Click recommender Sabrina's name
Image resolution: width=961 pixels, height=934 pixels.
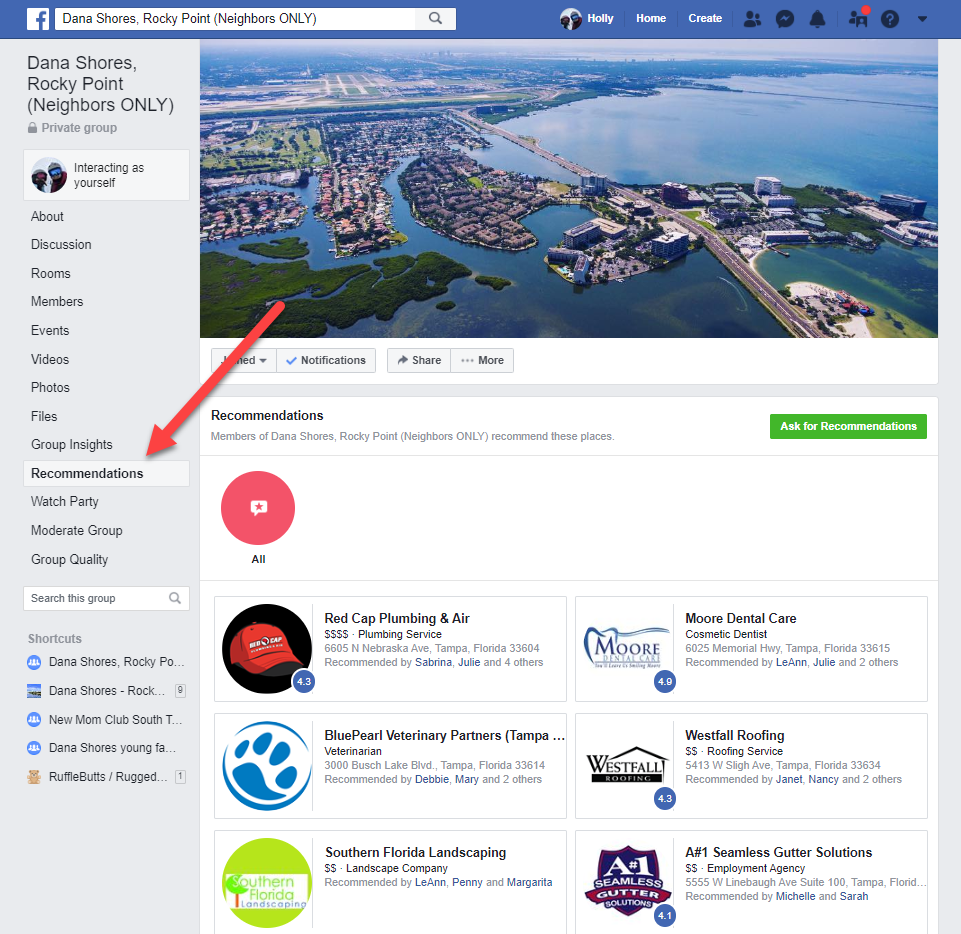(433, 663)
